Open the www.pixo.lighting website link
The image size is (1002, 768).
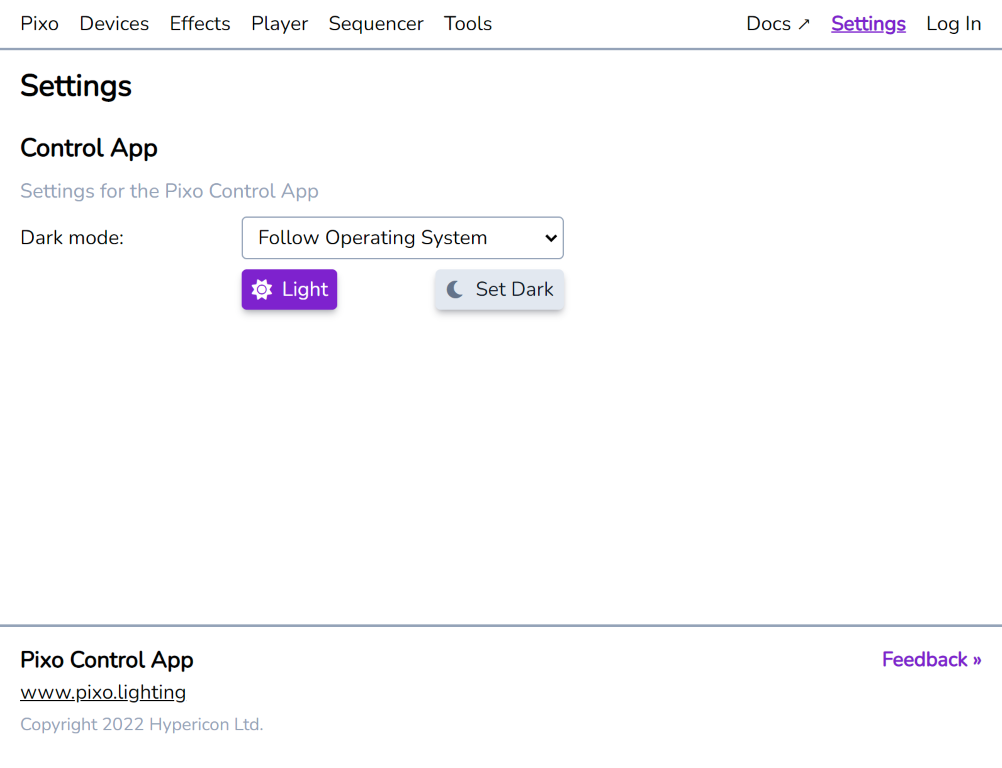(x=103, y=691)
